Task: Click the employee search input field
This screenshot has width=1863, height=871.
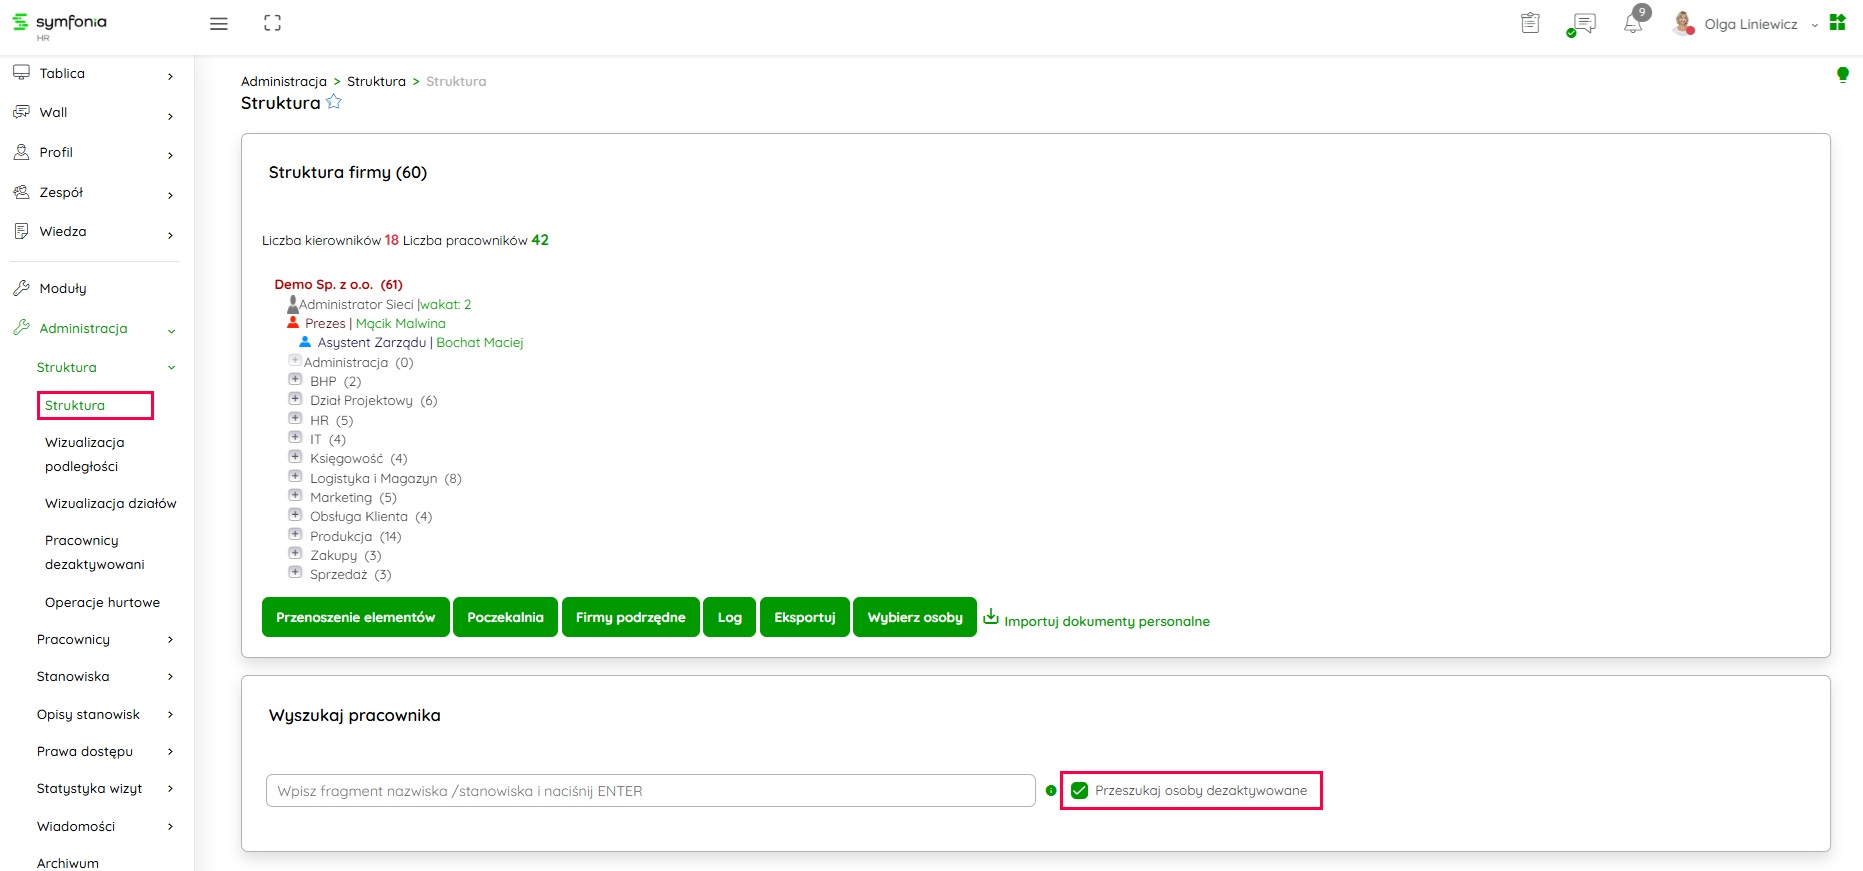Action: click(x=650, y=791)
